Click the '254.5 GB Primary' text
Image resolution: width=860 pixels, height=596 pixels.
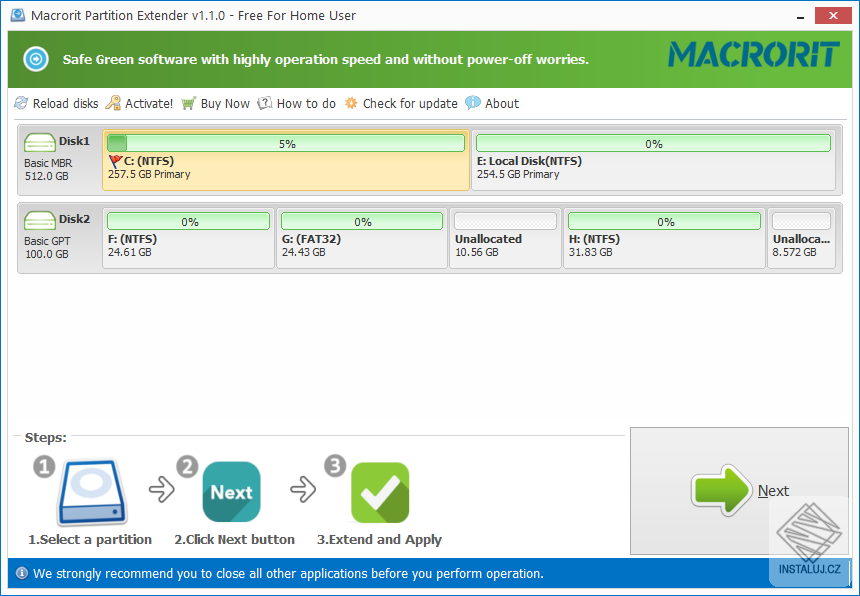518,174
